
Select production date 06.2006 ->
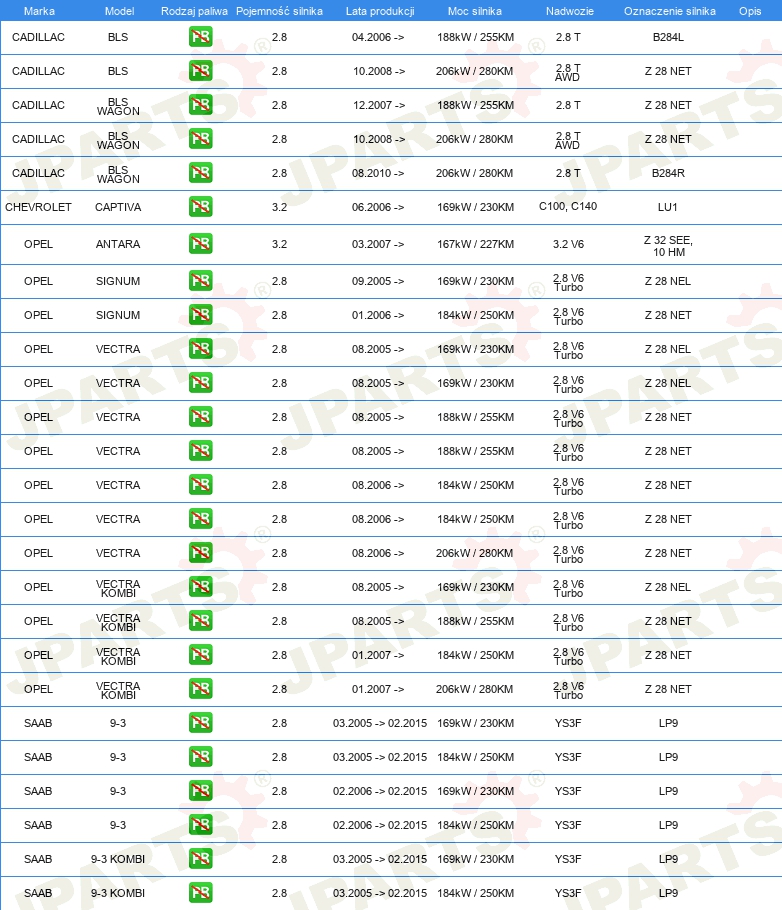(x=378, y=207)
